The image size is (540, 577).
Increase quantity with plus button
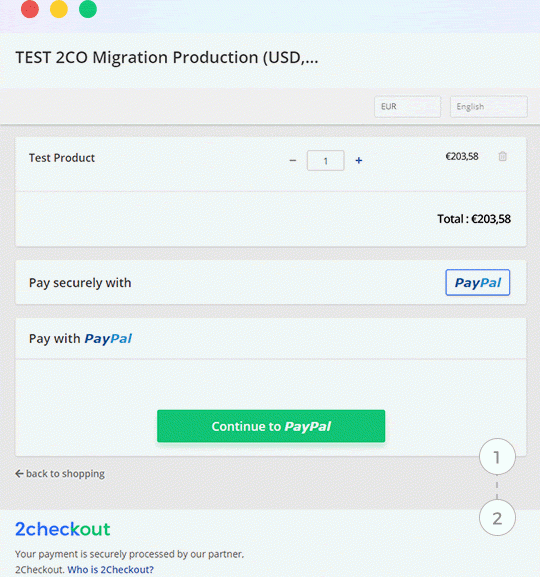[x=359, y=160]
